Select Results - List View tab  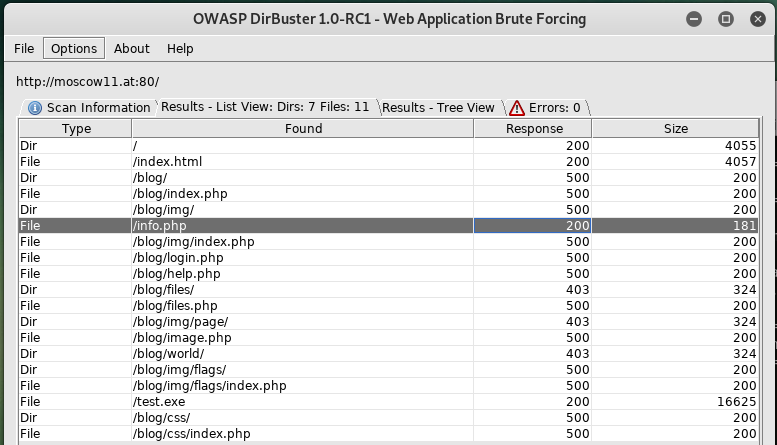tap(265, 107)
